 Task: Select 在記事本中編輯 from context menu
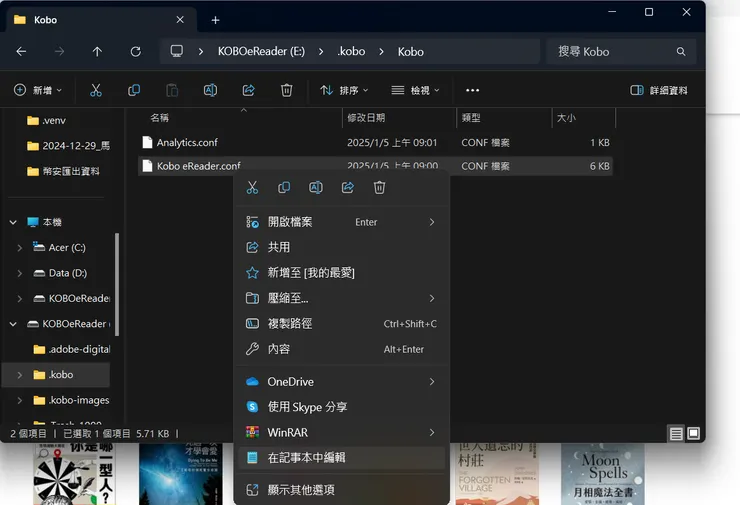coord(306,457)
